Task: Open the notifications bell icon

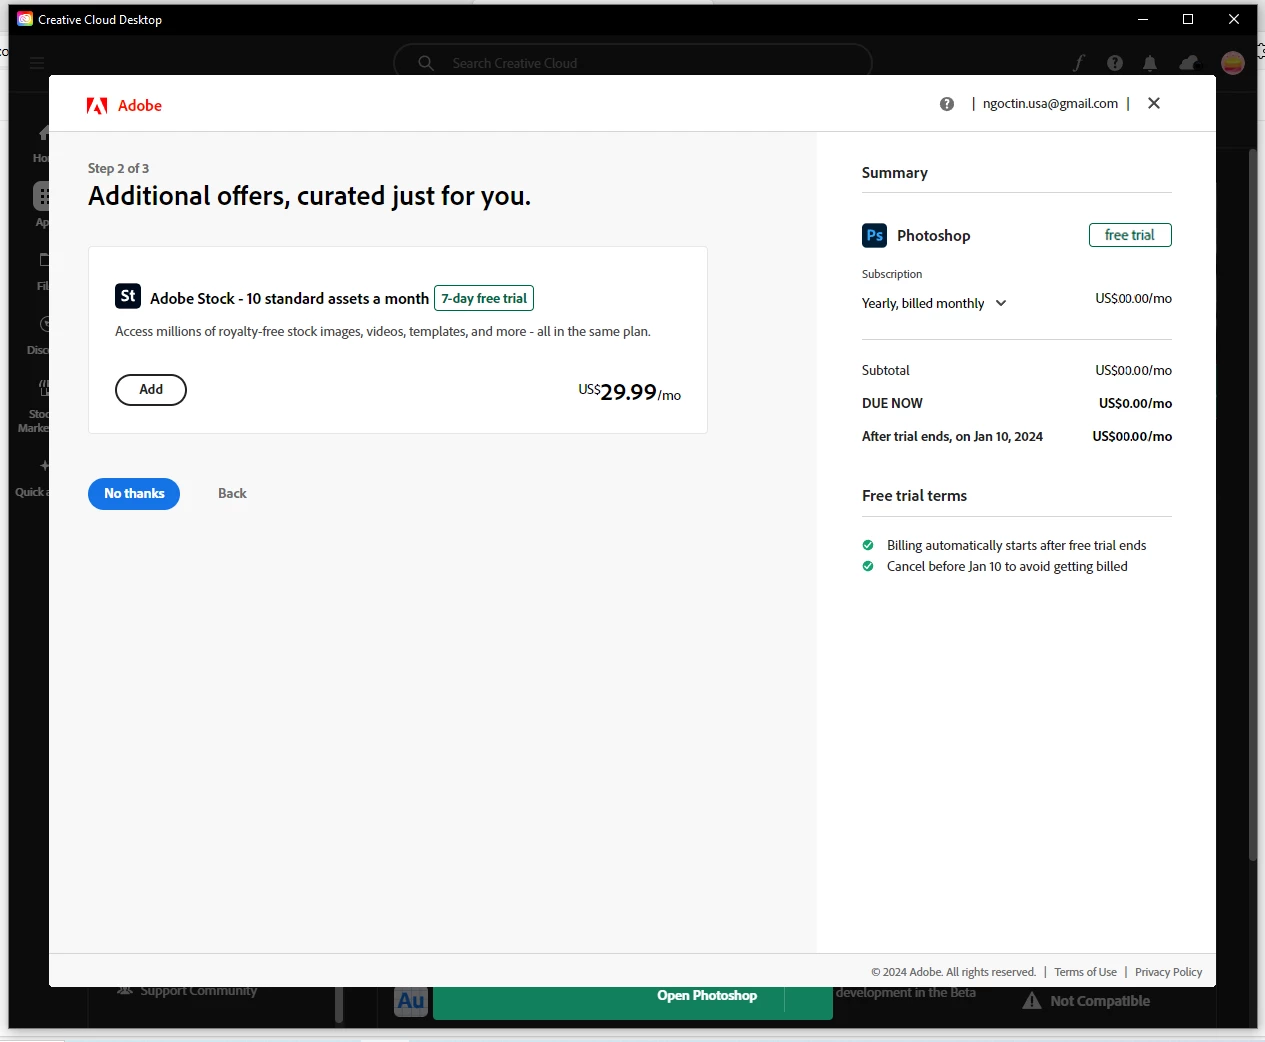Action: [x=1150, y=63]
